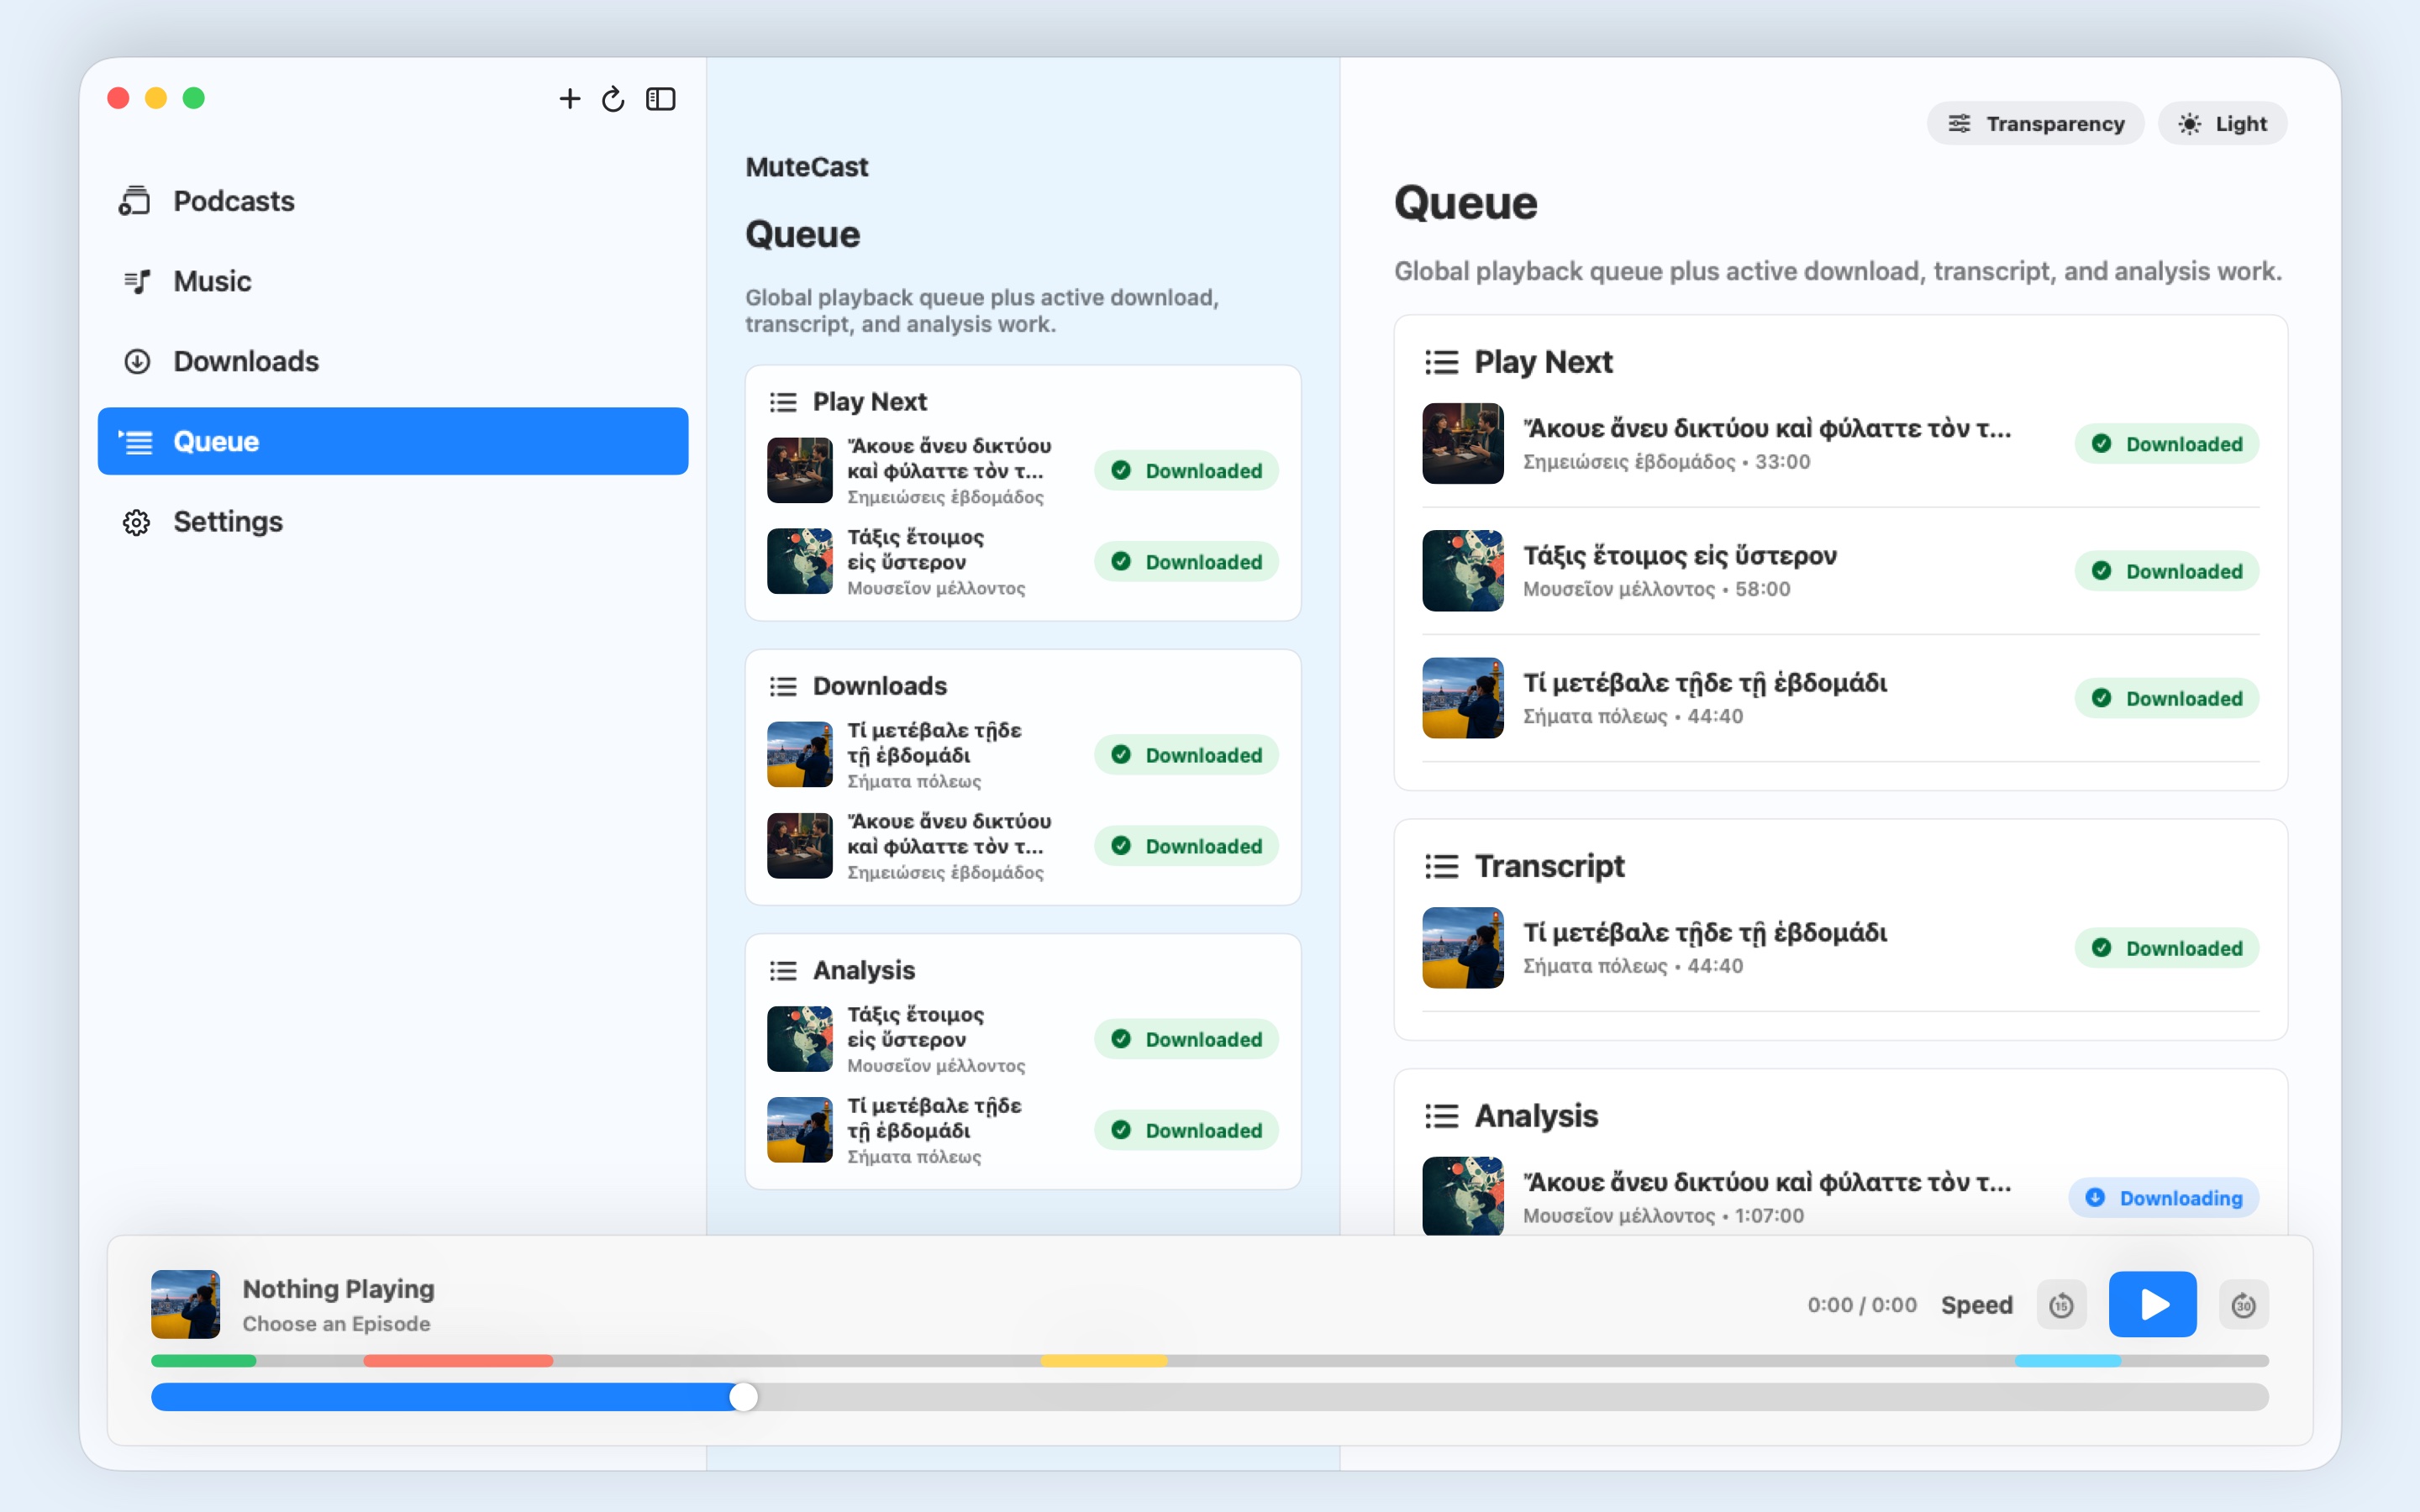Click list icon beside middle pane Play Next
This screenshot has width=2420, height=1512.
(783, 401)
